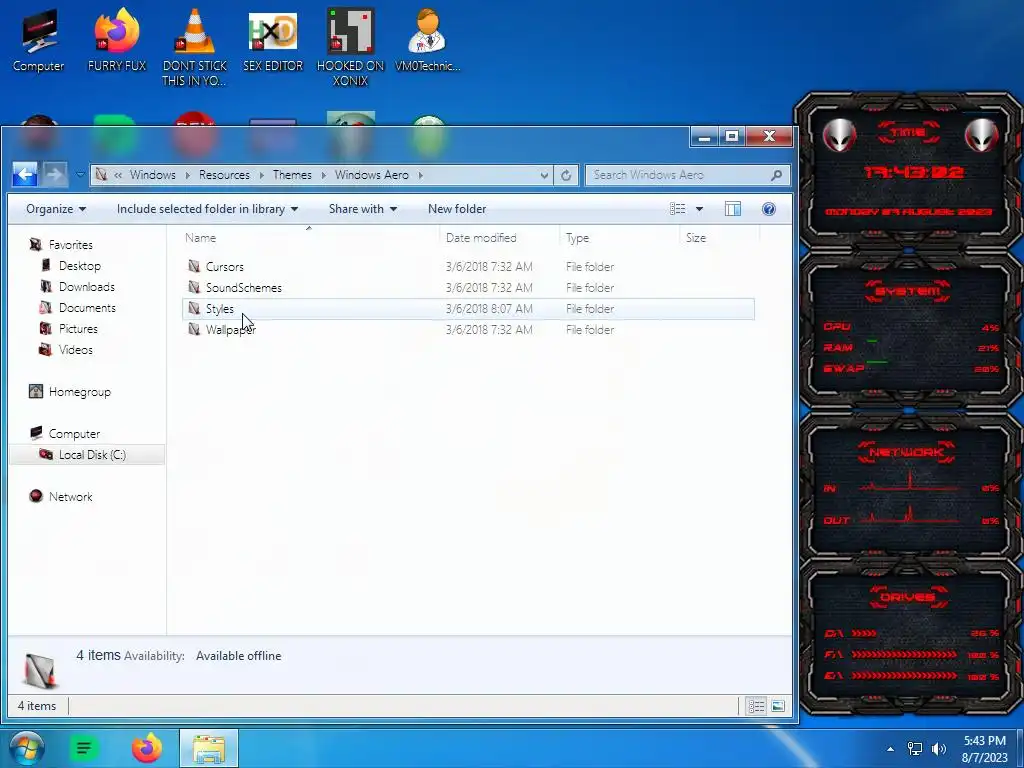Viewport: 1024px width, 768px height.
Task: Change view with the view icon button
Action: [x=677, y=209]
